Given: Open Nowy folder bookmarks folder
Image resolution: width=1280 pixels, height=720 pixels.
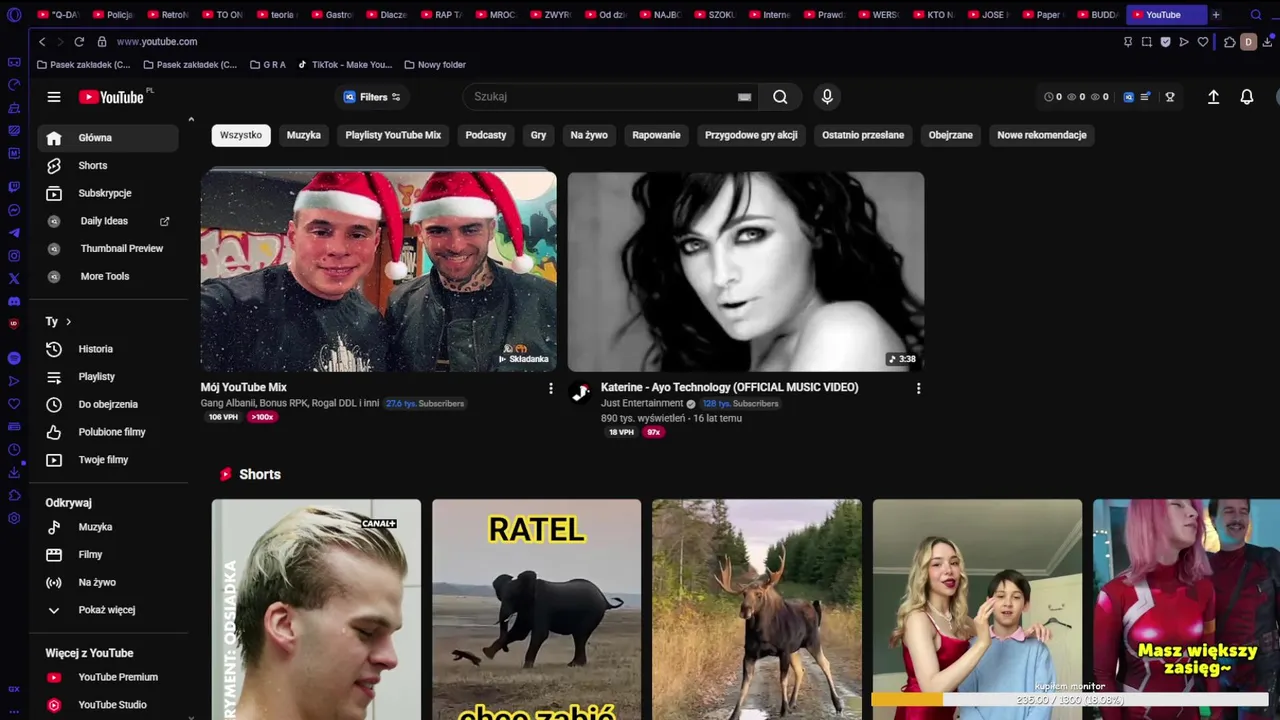Looking at the screenshot, I should tap(435, 65).
